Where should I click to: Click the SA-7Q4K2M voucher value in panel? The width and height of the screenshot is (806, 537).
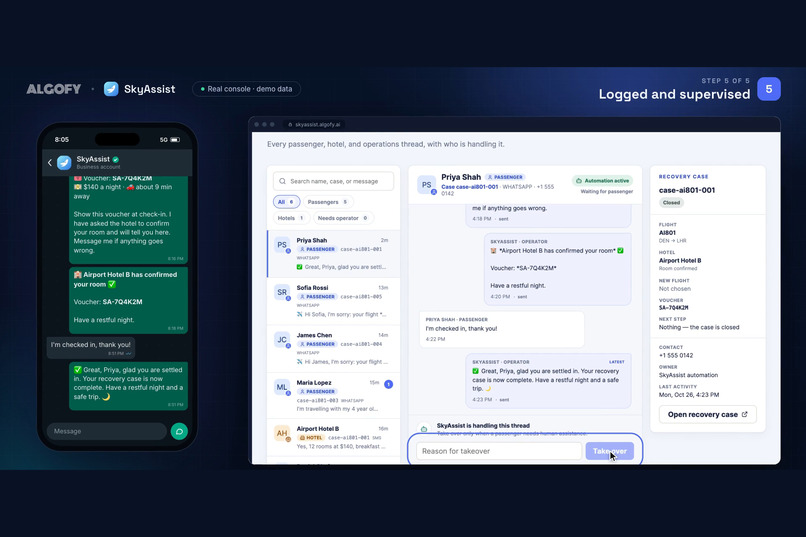point(673,308)
